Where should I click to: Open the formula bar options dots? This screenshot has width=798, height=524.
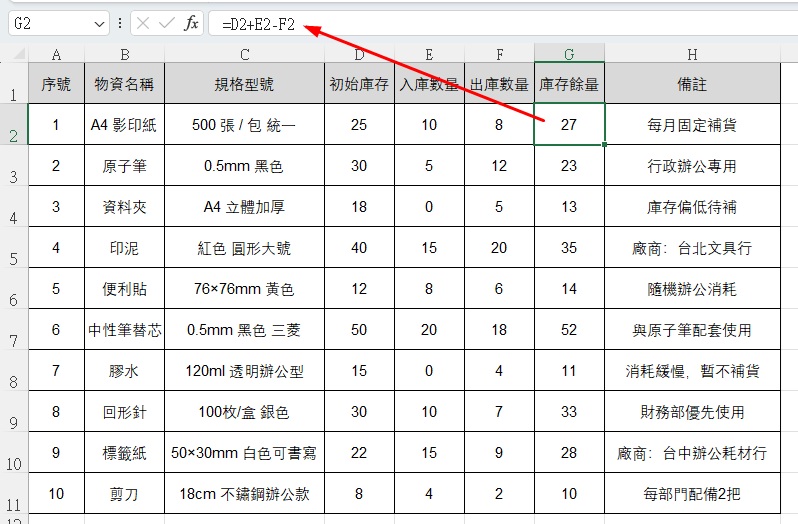120,23
